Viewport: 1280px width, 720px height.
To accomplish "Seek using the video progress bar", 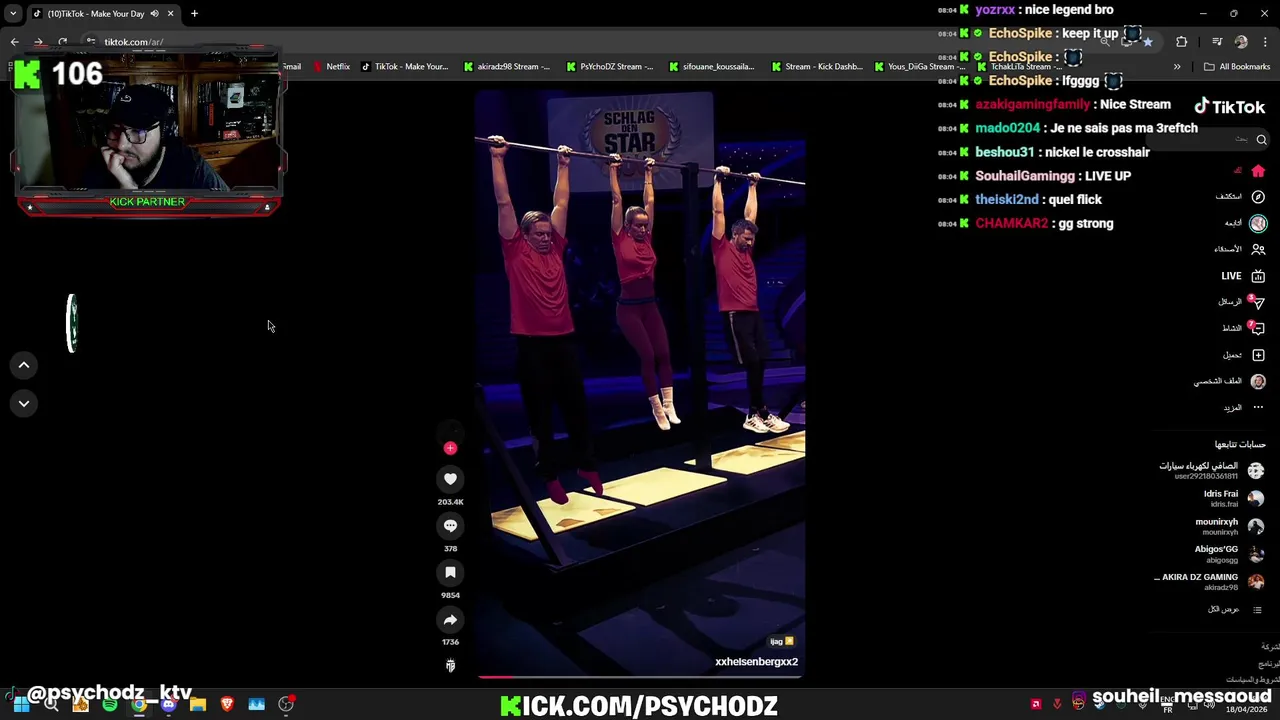I will [640, 677].
